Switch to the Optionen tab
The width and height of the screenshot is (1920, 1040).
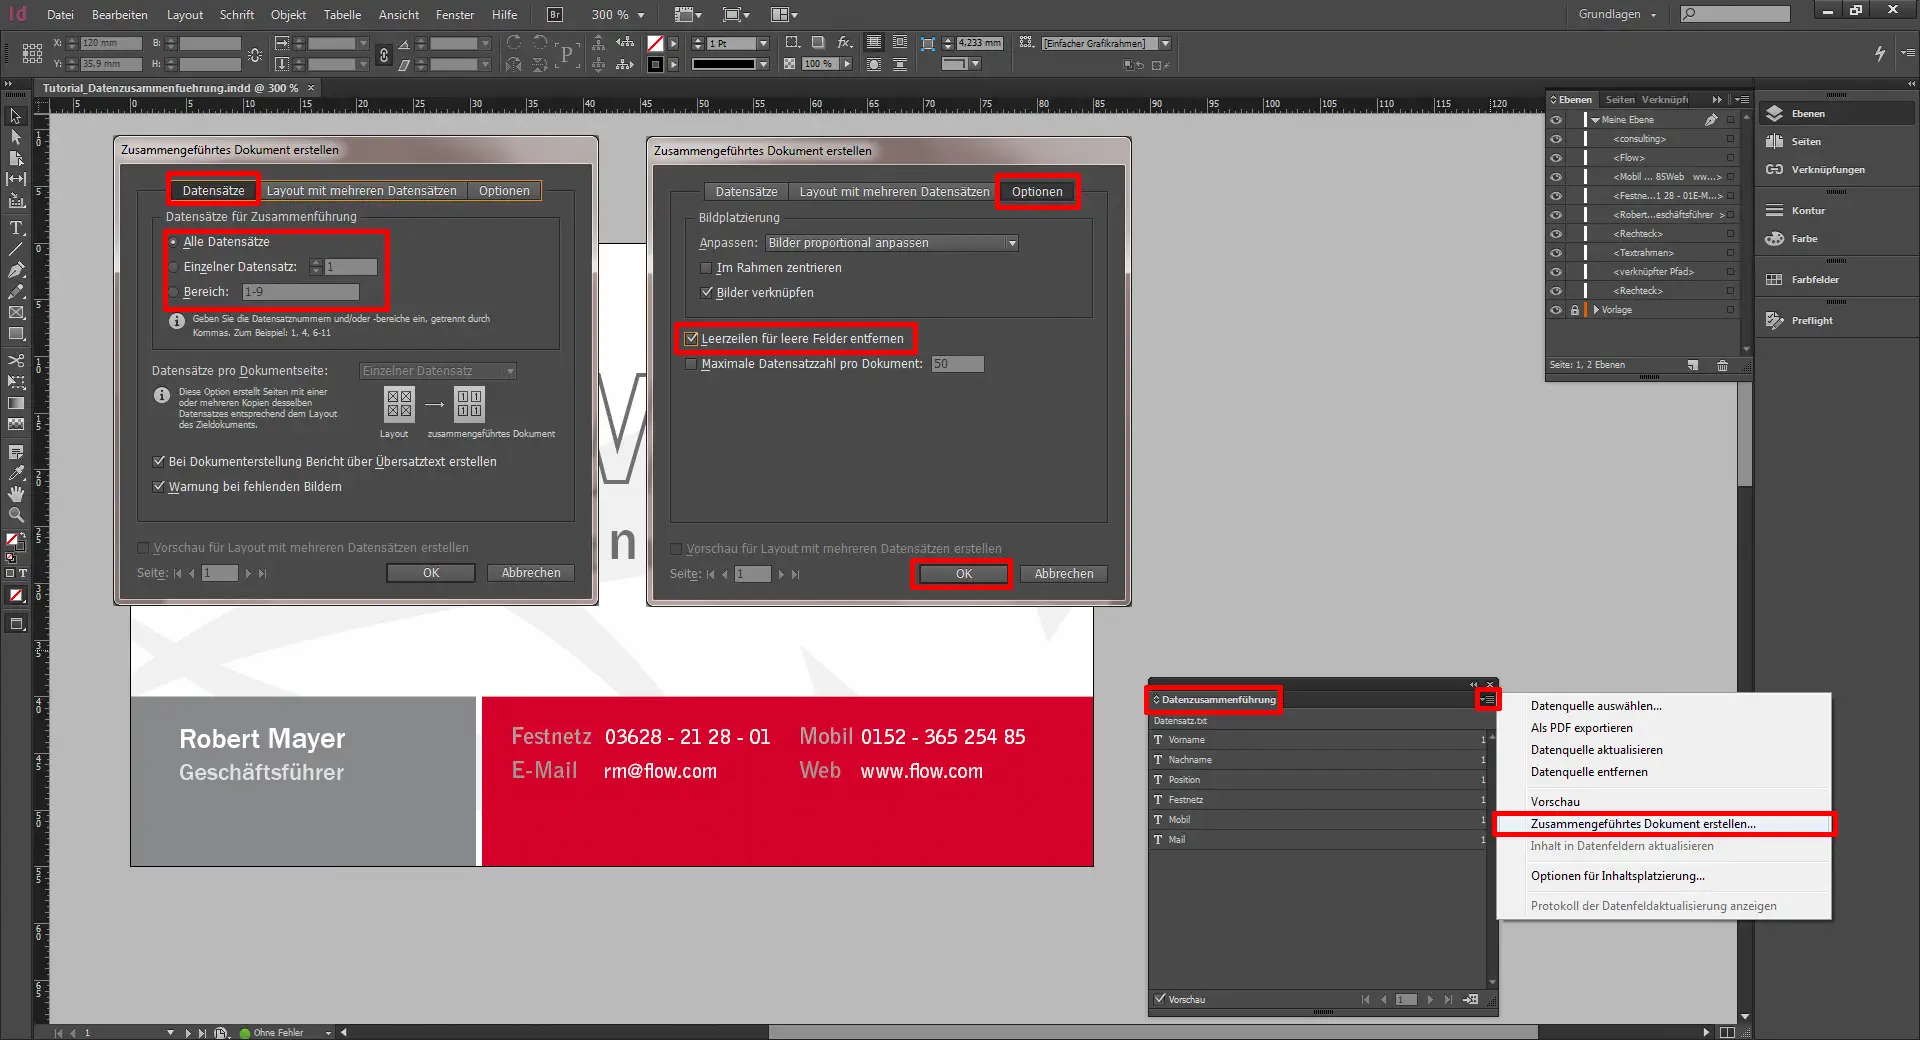click(x=1036, y=191)
